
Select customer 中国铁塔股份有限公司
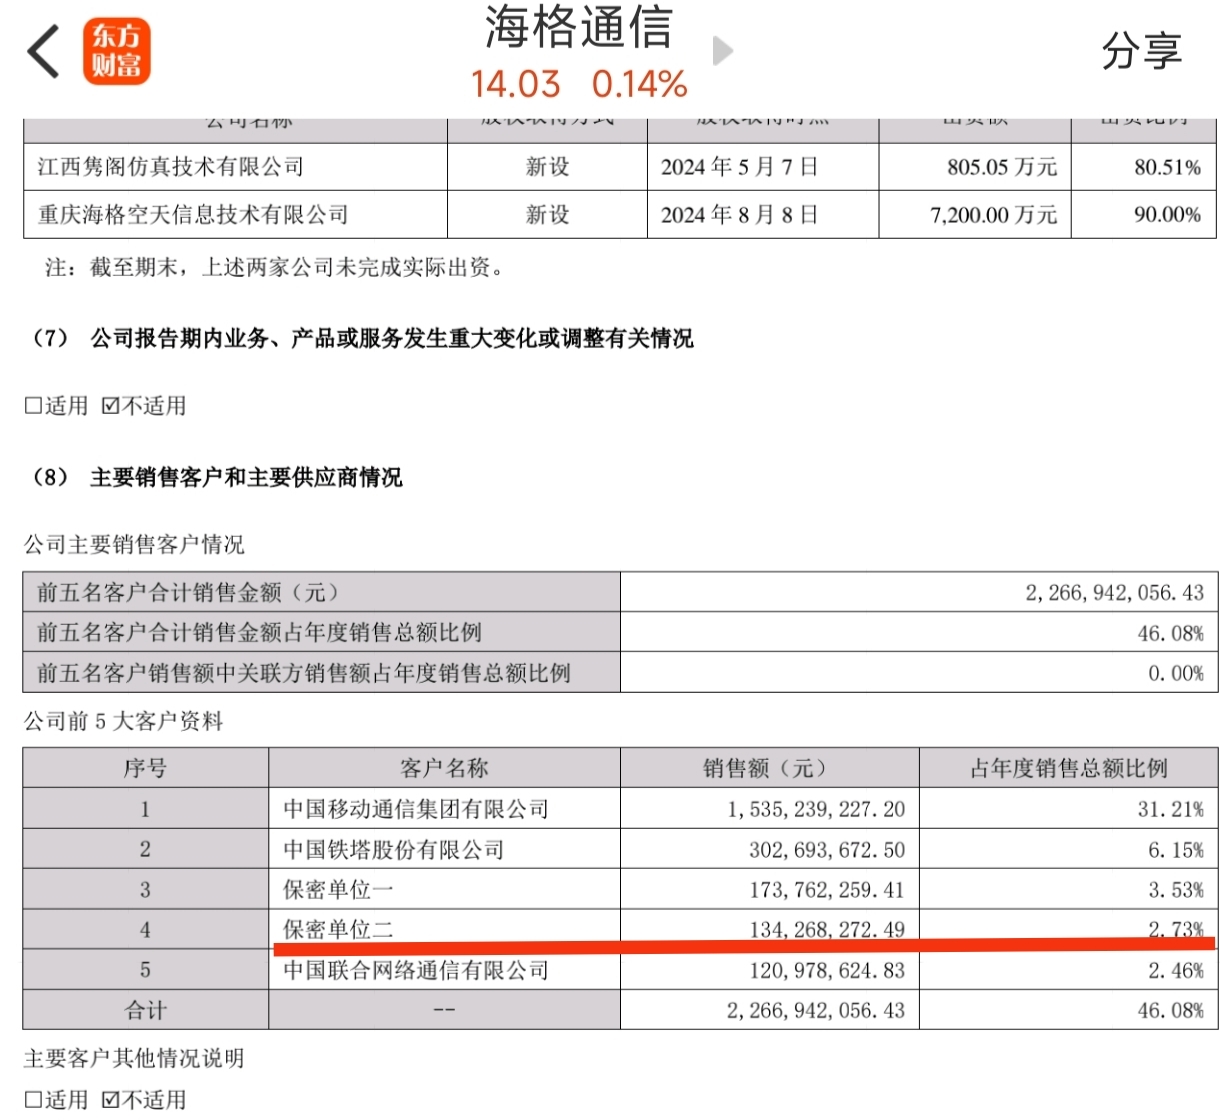(x=394, y=850)
